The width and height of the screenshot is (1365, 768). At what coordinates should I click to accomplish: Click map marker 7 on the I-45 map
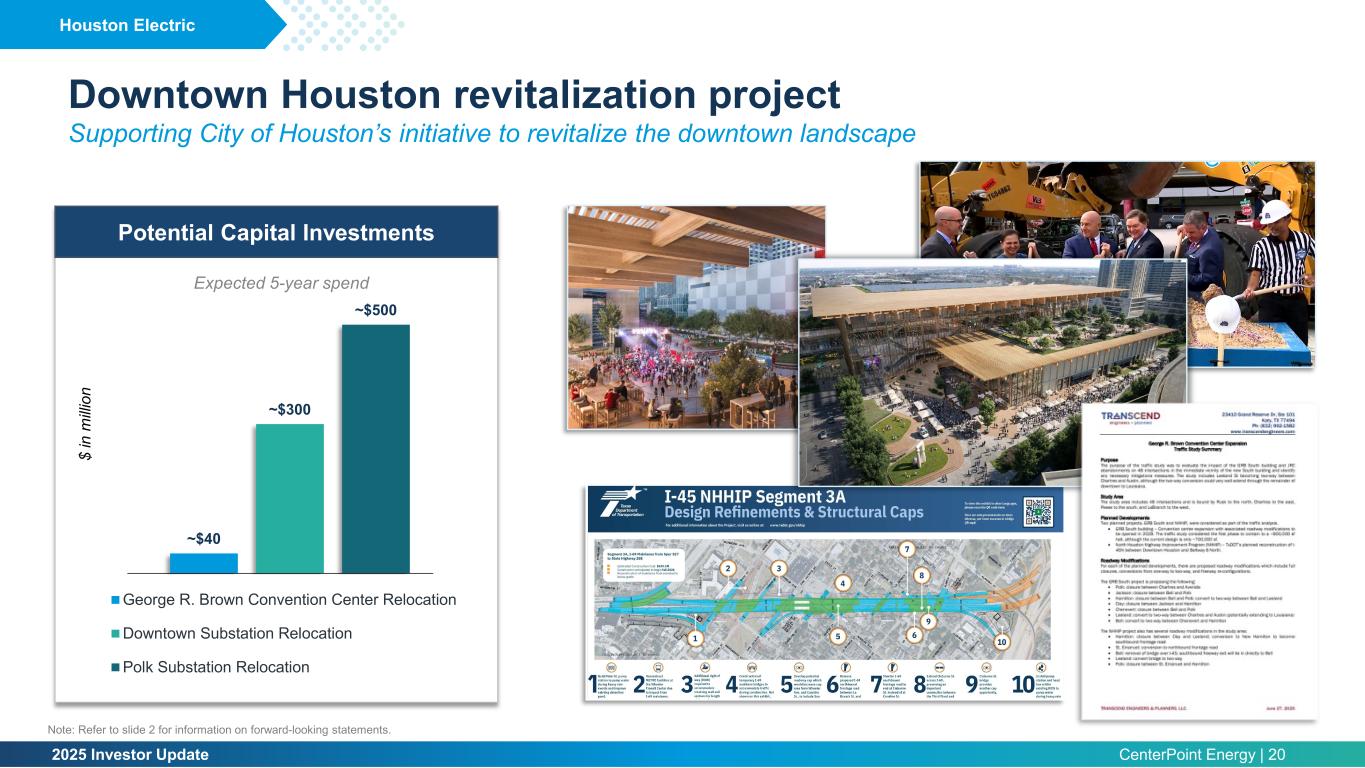click(906, 550)
